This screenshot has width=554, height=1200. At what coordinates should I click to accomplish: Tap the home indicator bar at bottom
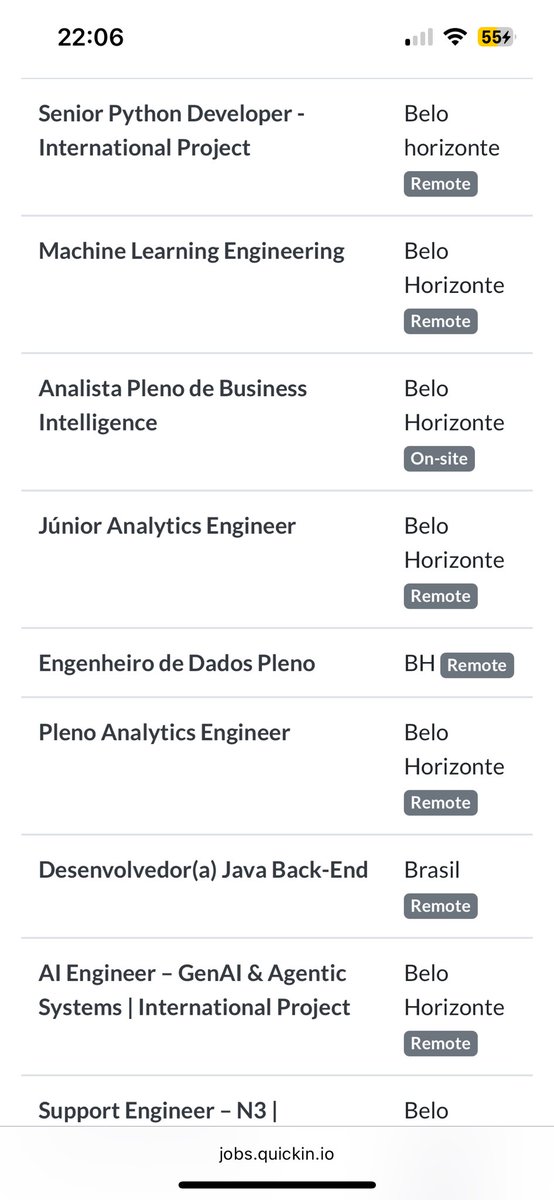pos(277,1185)
